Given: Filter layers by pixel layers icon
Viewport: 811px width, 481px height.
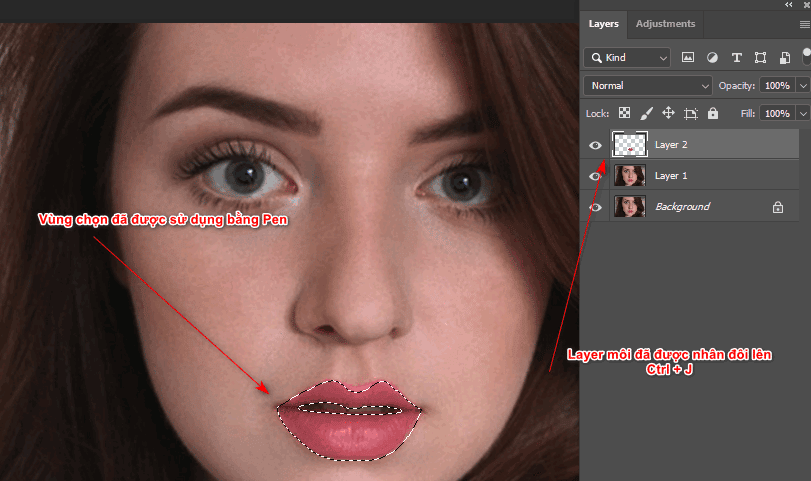Looking at the screenshot, I should [687, 57].
